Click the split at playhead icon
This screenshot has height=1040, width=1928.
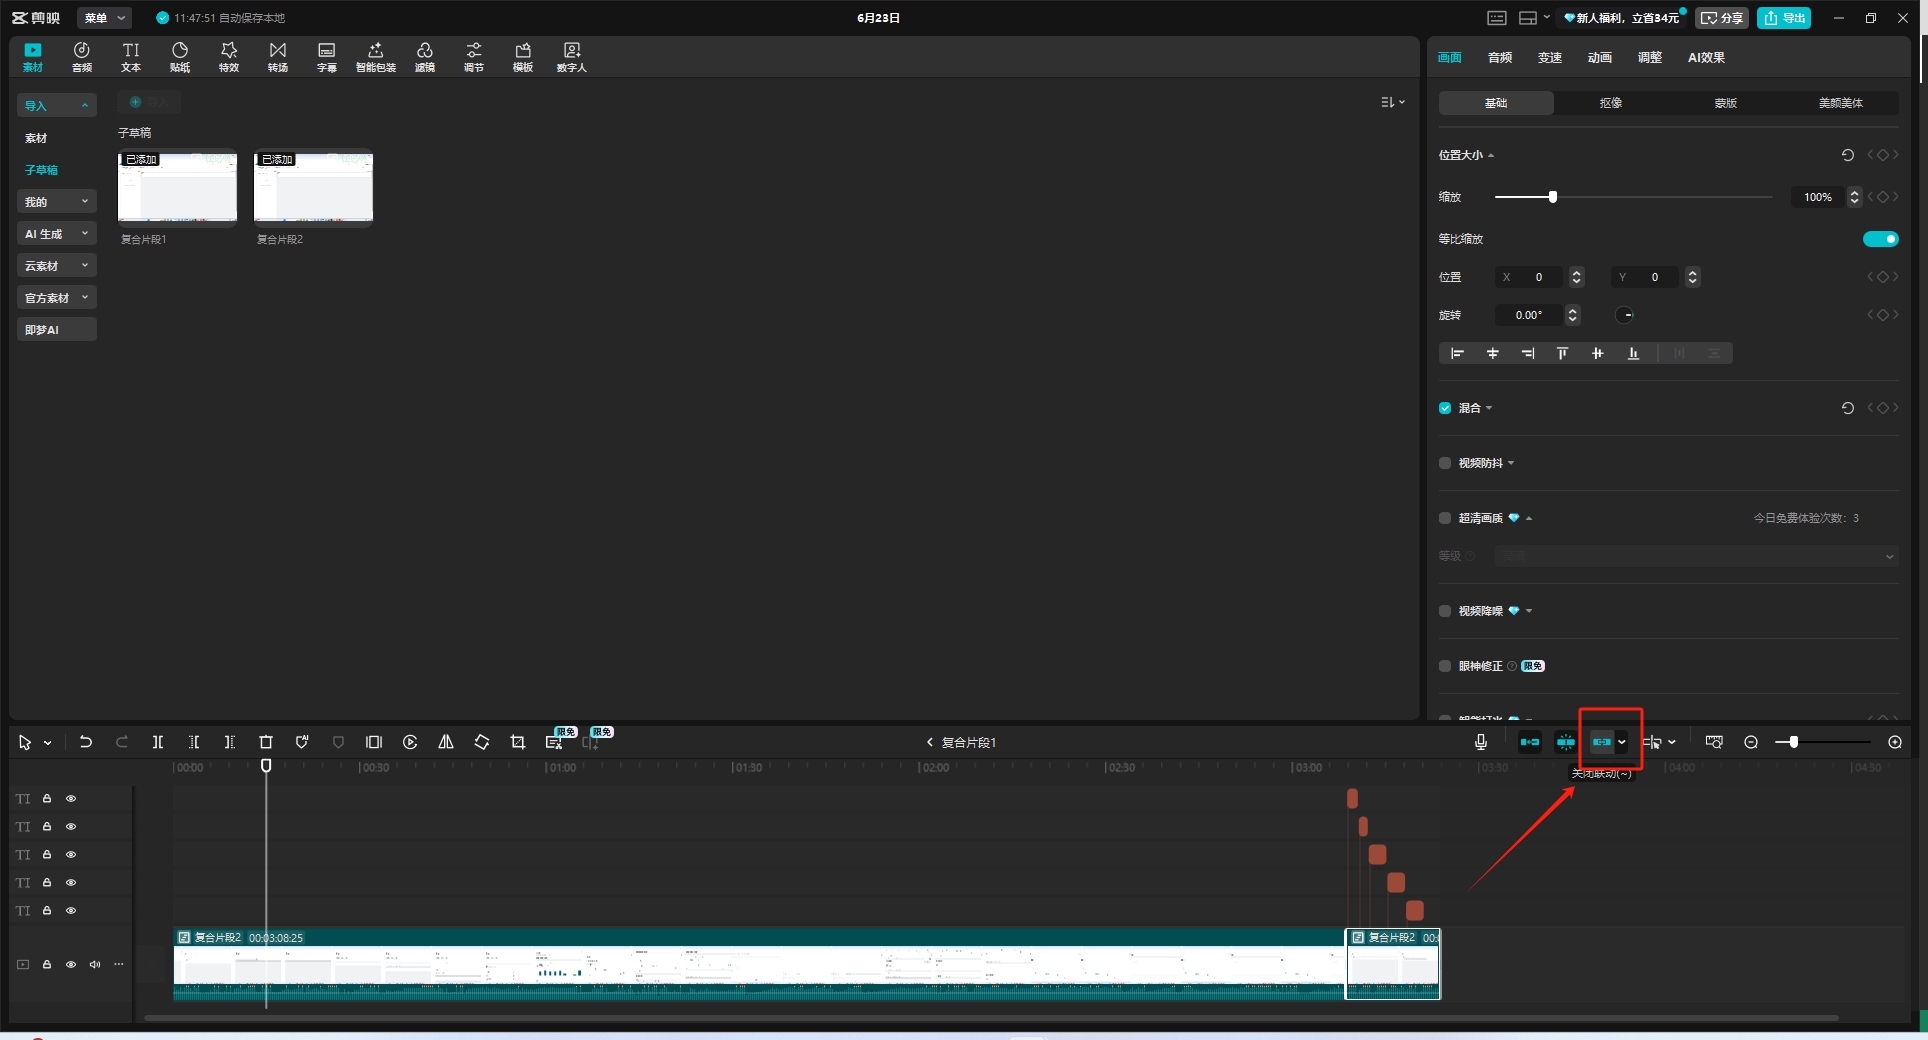tap(158, 742)
